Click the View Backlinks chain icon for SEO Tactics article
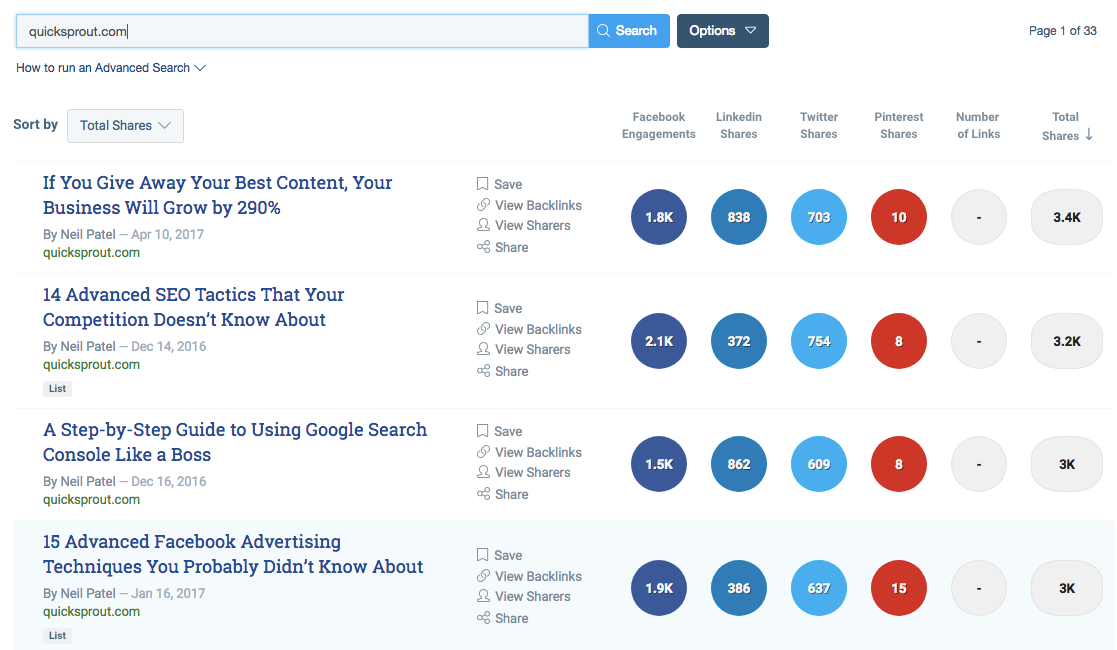The height and width of the screenshot is (650, 1117). click(x=483, y=329)
